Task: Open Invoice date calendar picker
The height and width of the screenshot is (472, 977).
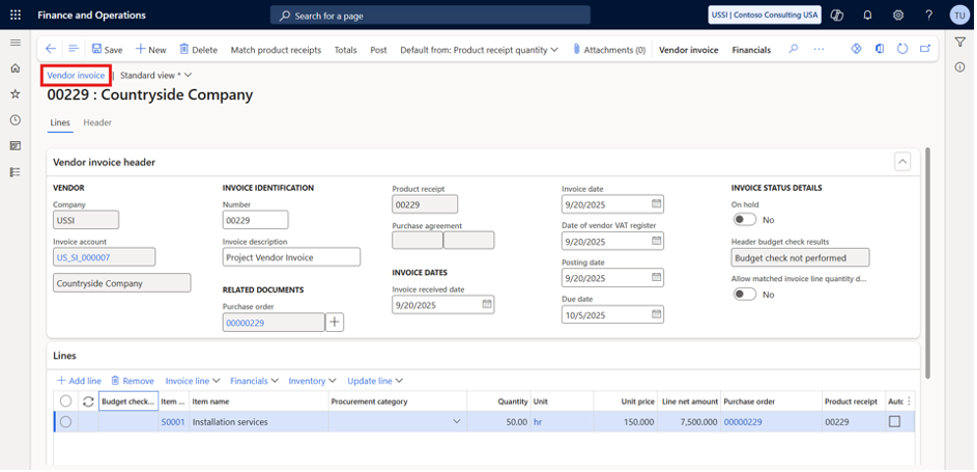Action: click(x=656, y=204)
